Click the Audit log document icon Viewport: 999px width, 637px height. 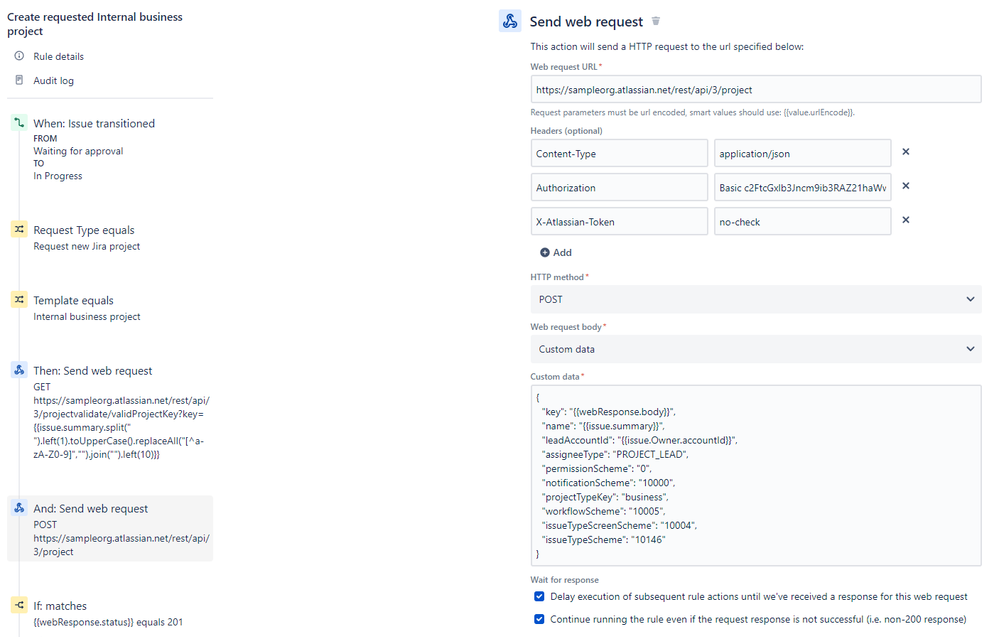[x=19, y=80]
